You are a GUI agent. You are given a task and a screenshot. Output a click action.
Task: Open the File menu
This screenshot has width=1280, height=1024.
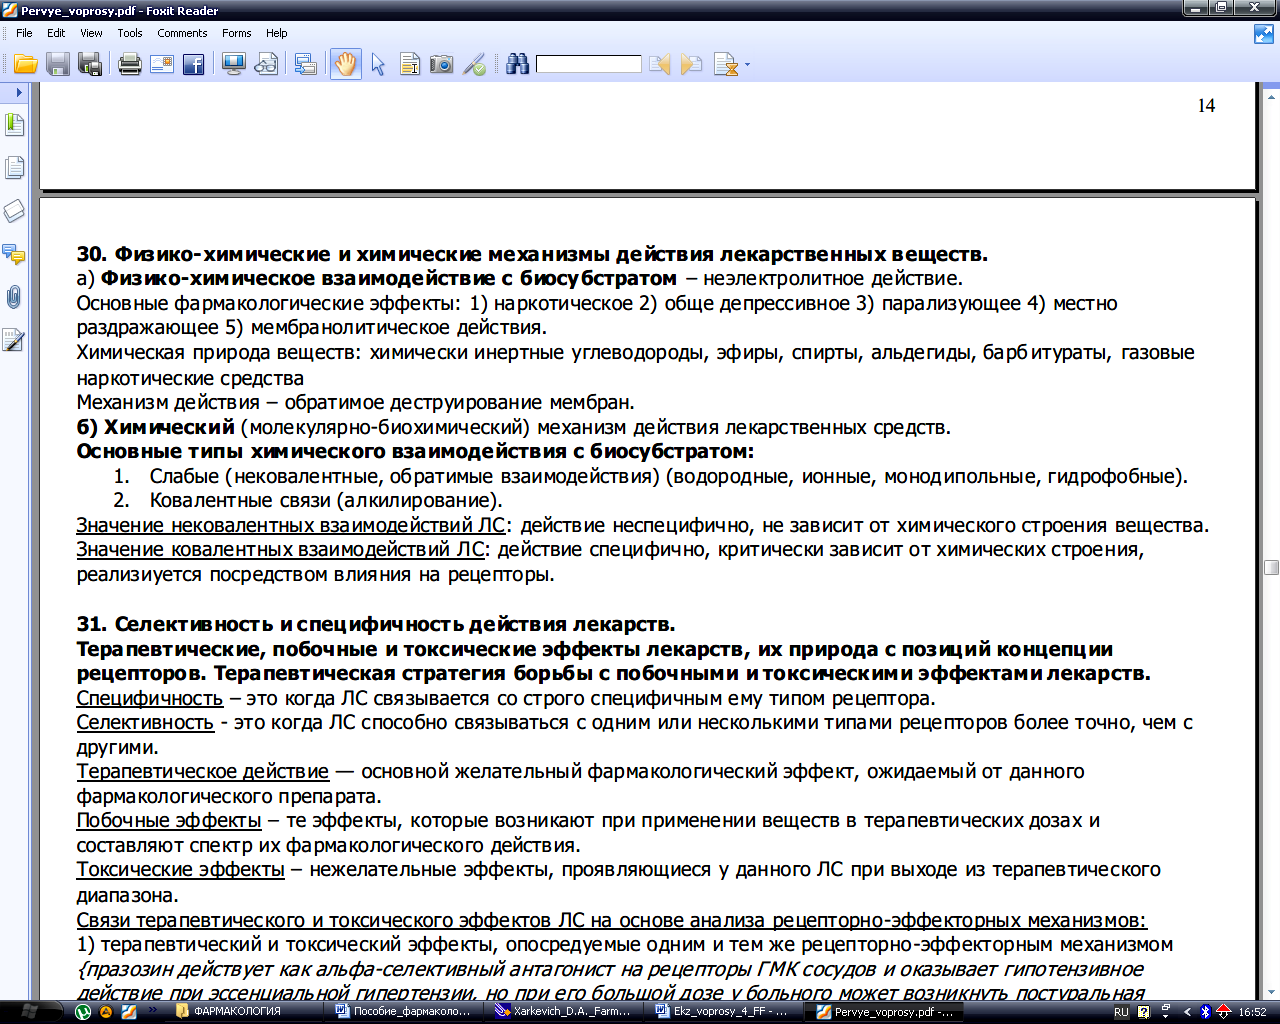tap(24, 33)
